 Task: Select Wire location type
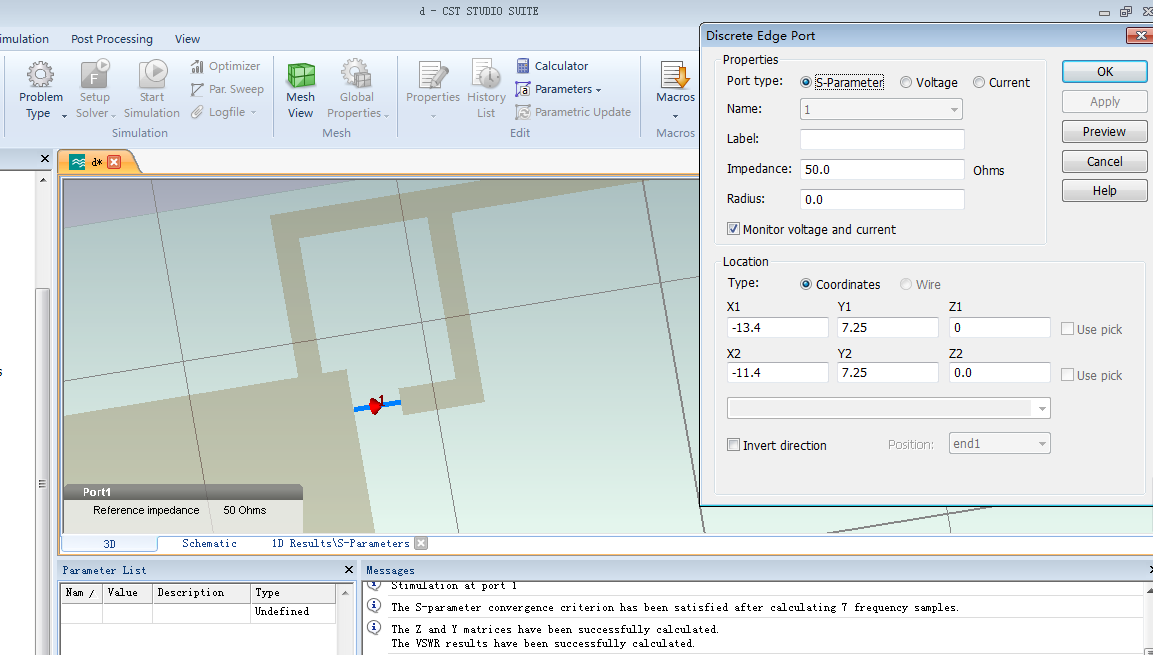tap(906, 284)
